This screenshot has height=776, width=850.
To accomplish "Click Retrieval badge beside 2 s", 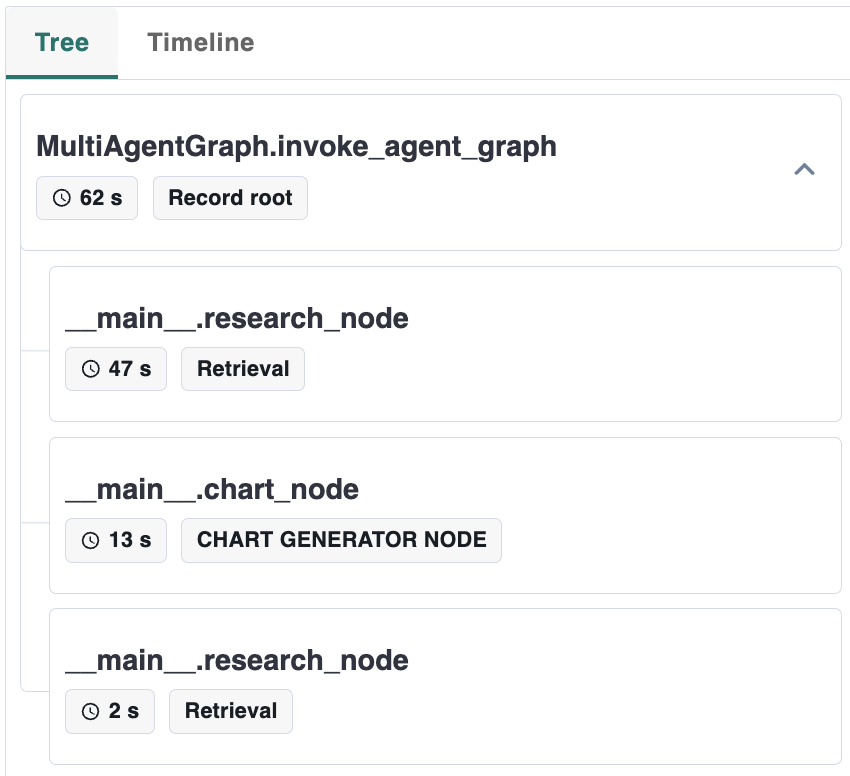I will (x=231, y=711).
